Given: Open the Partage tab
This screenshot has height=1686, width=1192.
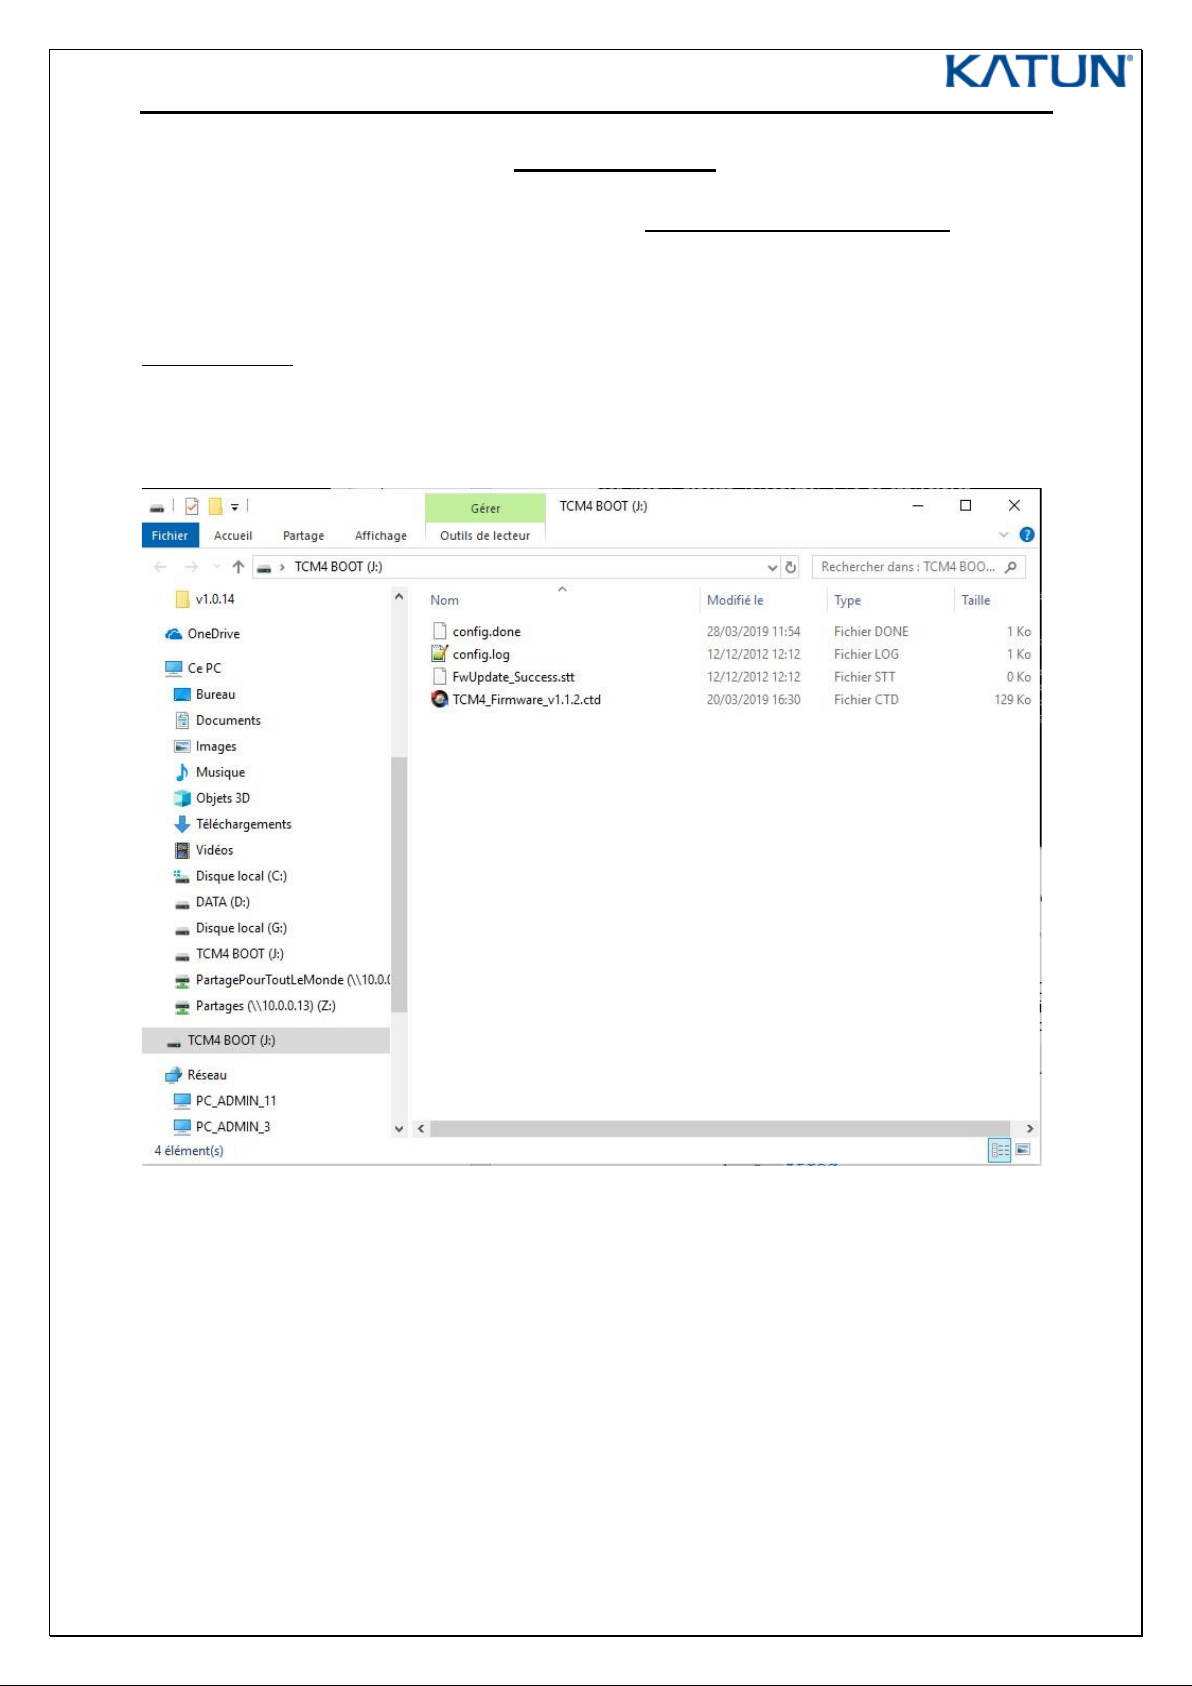Looking at the screenshot, I should 303,536.
